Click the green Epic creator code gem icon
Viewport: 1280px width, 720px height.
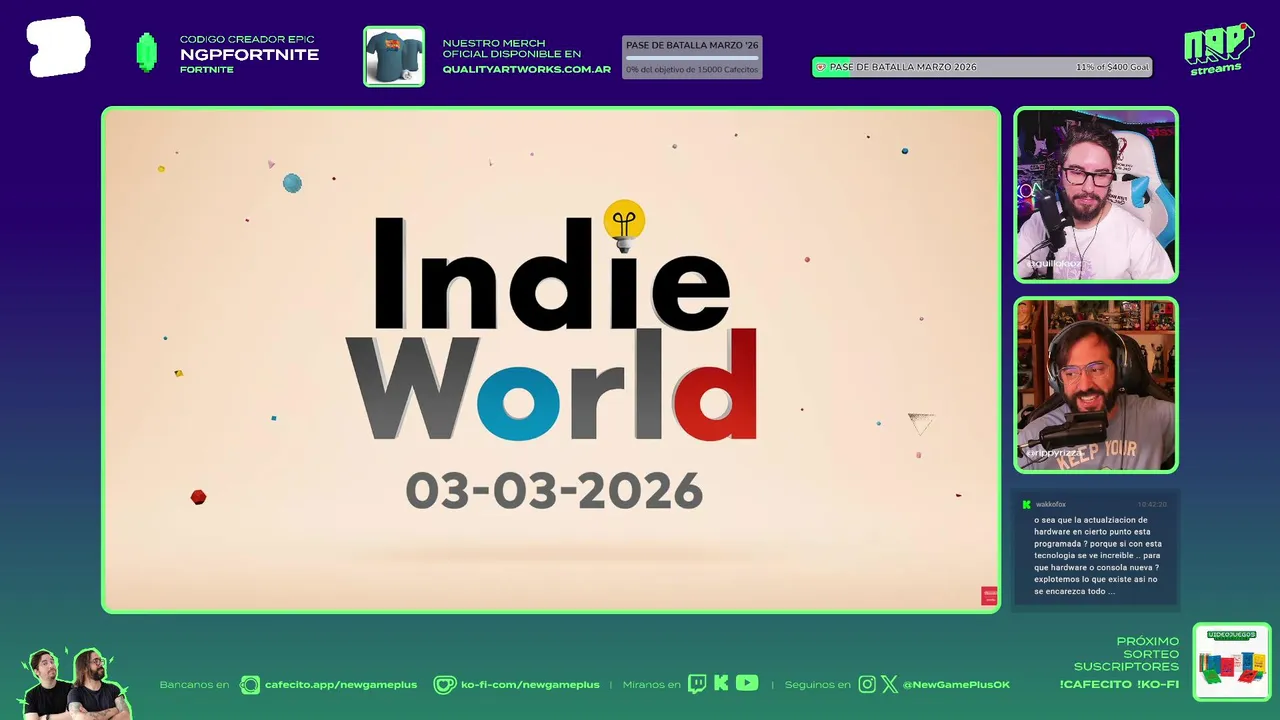[x=147, y=53]
